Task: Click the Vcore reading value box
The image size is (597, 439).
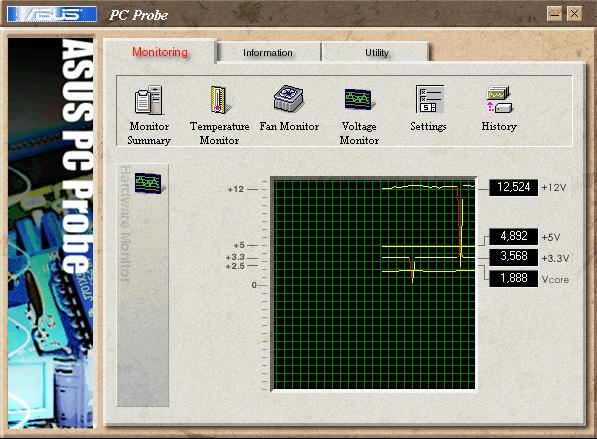Action: [513, 279]
